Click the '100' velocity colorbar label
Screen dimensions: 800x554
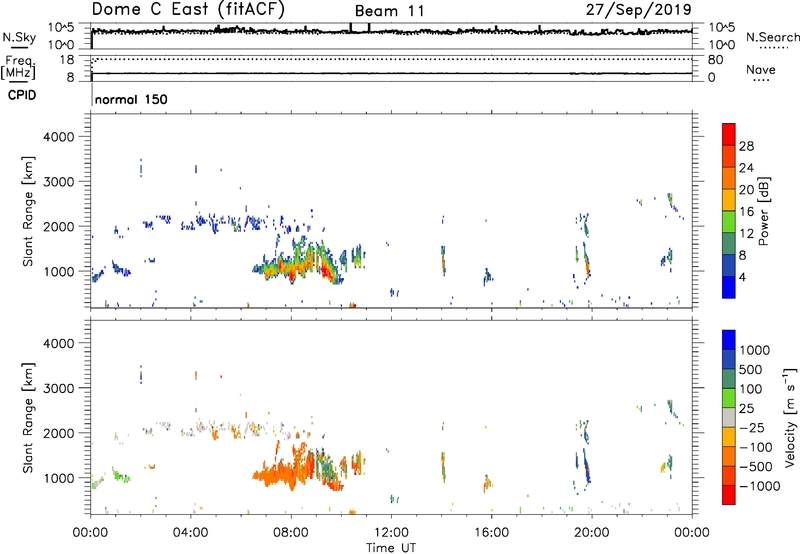click(x=751, y=389)
